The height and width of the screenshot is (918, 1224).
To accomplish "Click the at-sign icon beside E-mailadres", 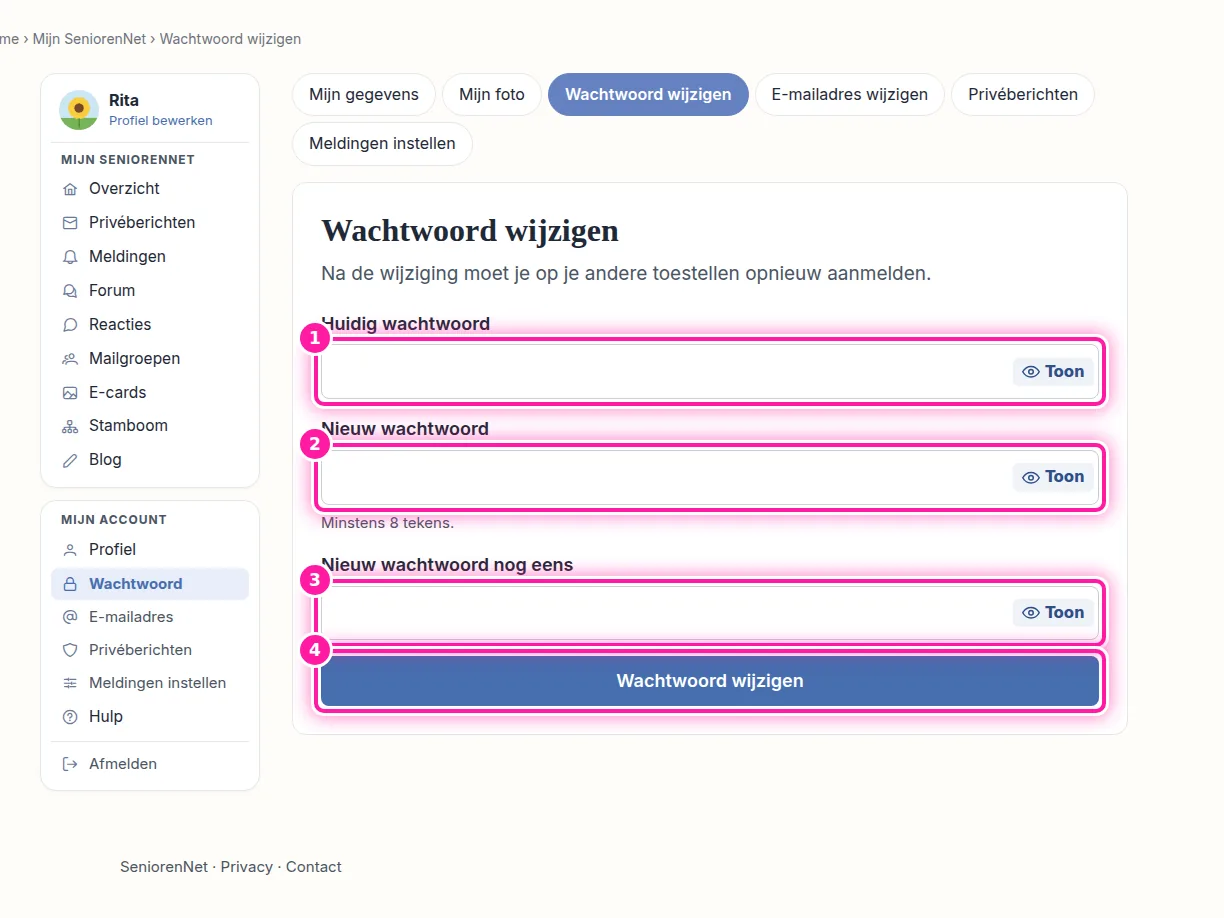I will [x=70, y=617].
